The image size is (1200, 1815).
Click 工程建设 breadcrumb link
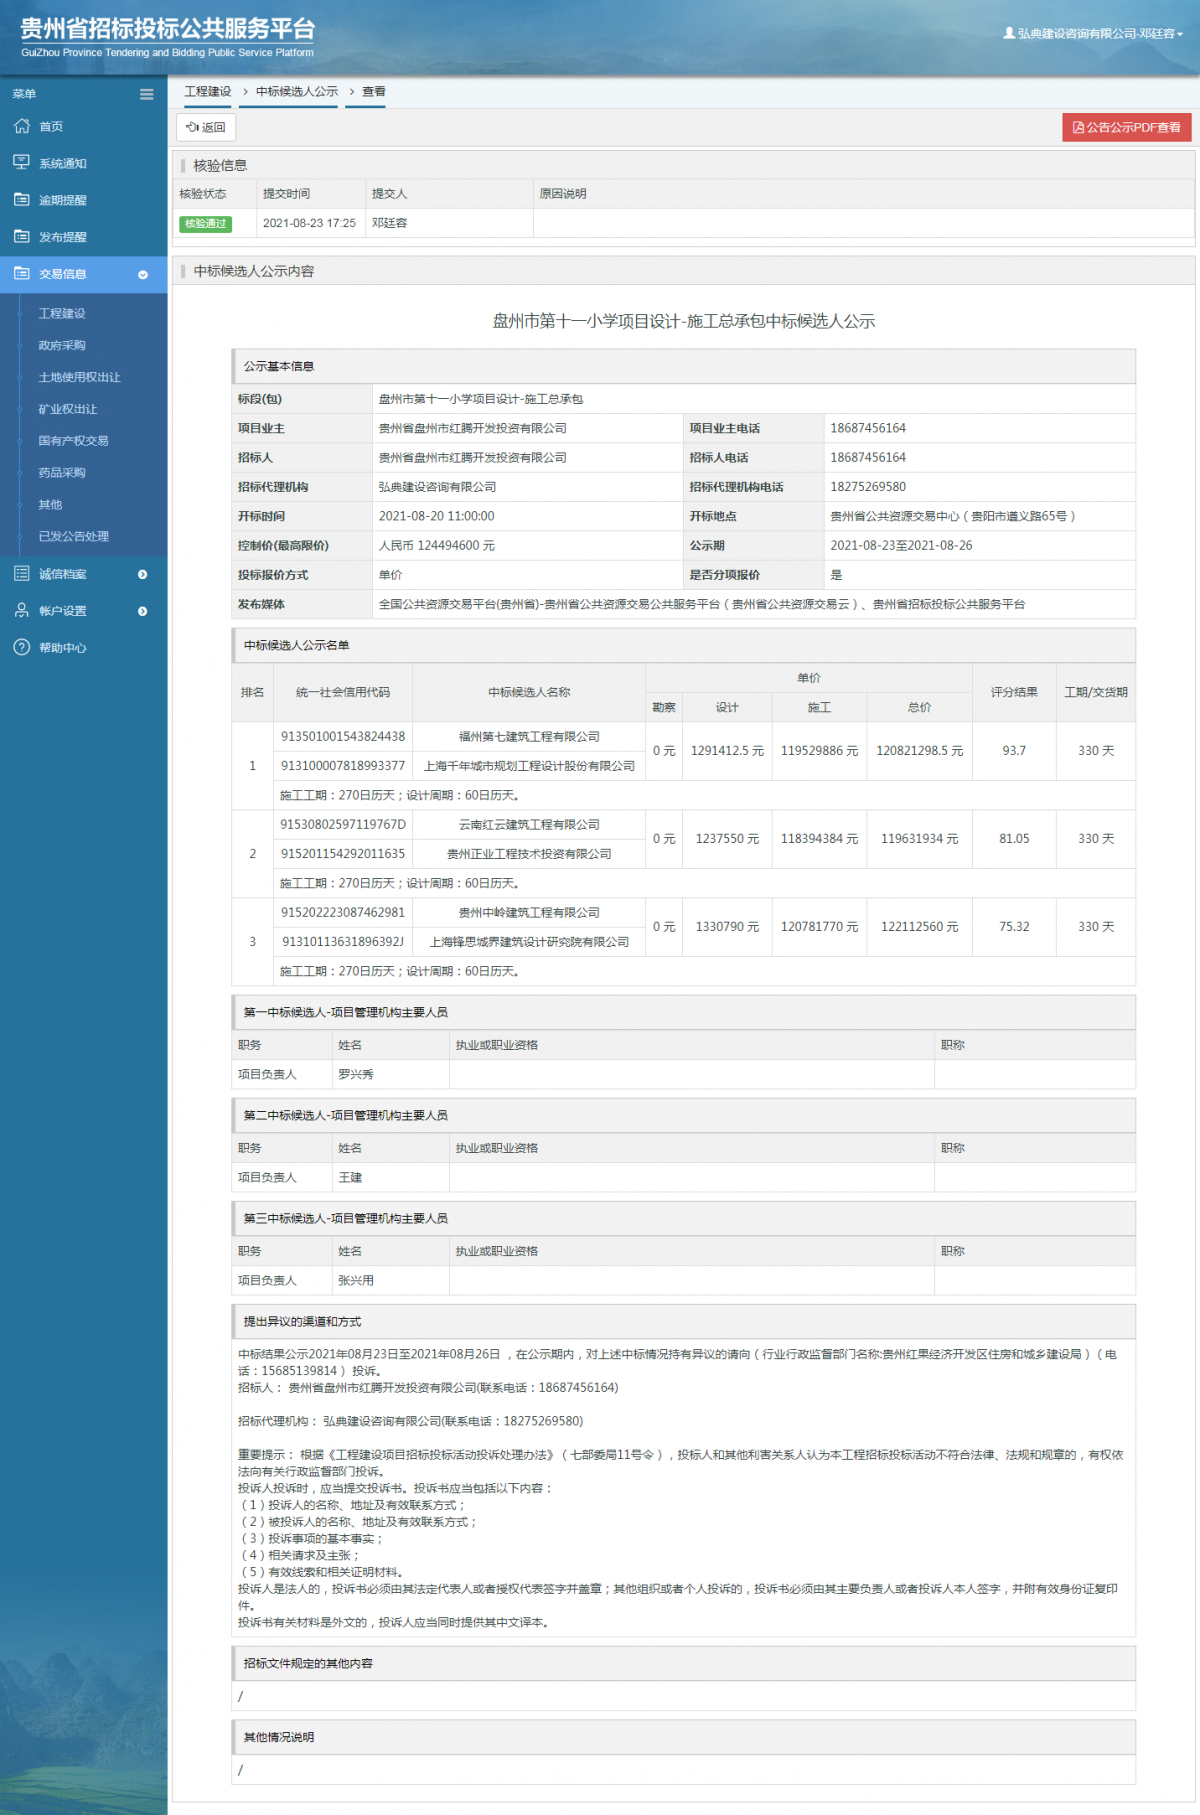(x=208, y=91)
